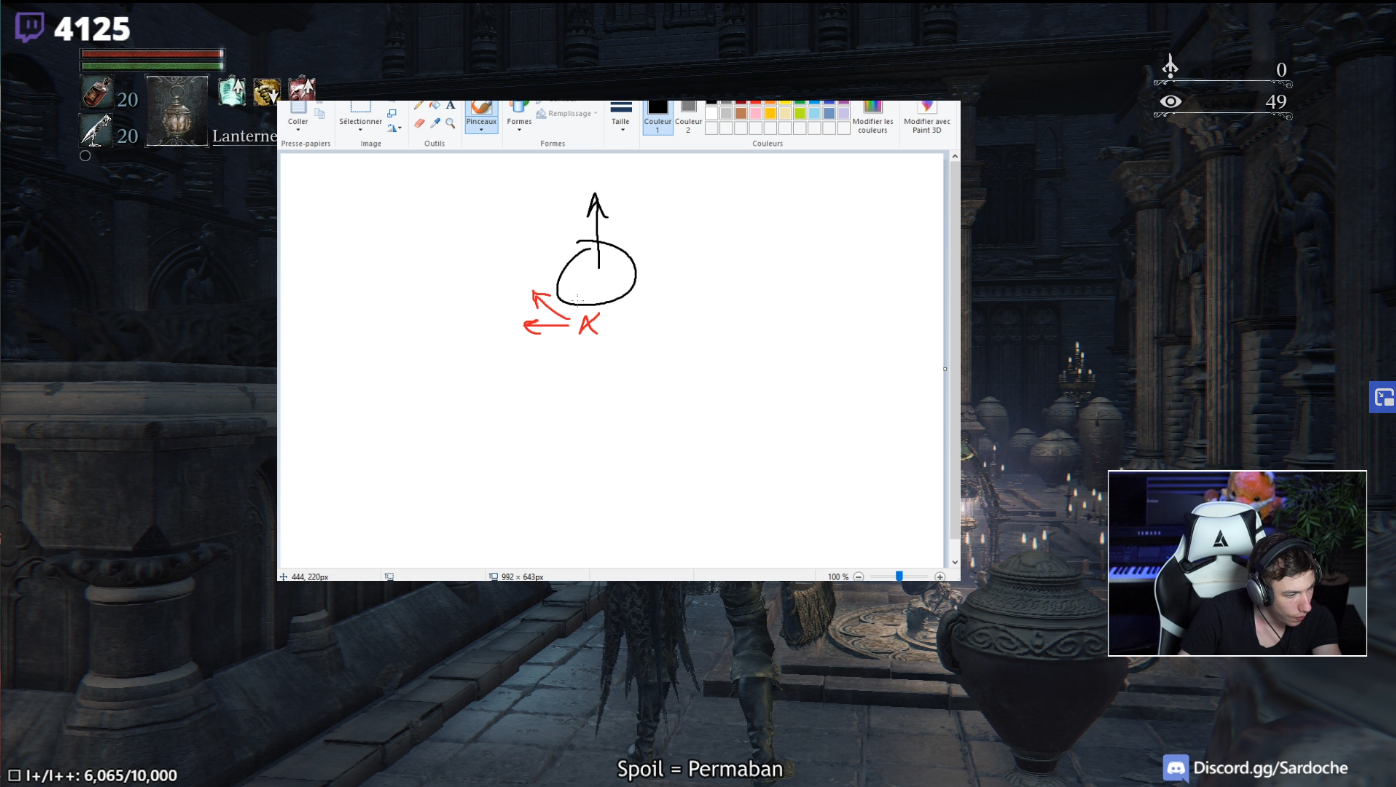Open Modifier avec Paint 3D
This screenshot has width=1396, height=787.
point(927,117)
